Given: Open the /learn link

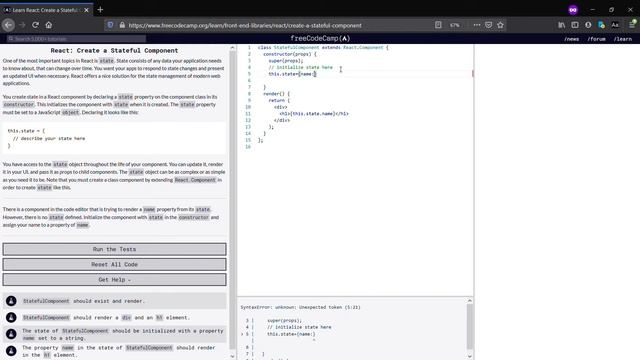Looking at the screenshot, I should click(x=622, y=39).
